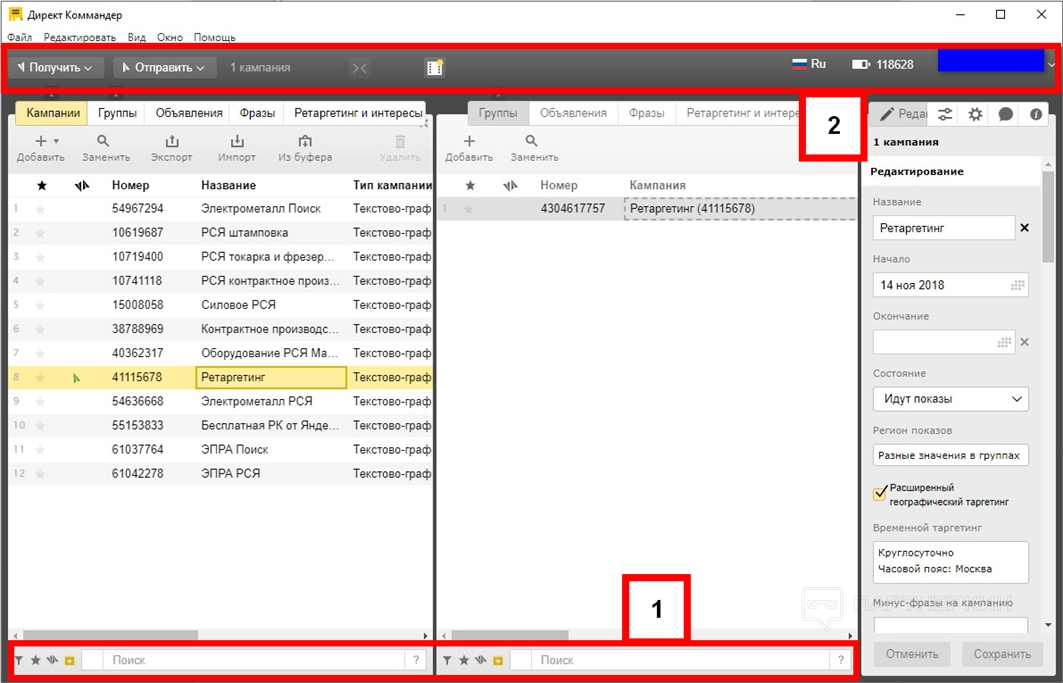This screenshot has height=683, width=1063.
Task: Expand the account menu arrow
Action: point(1051,64)
